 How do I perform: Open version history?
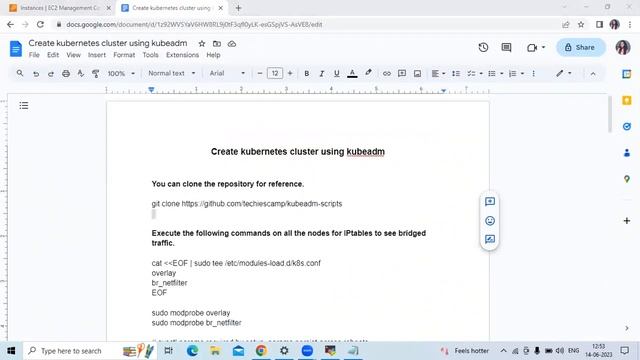point(483,47)
